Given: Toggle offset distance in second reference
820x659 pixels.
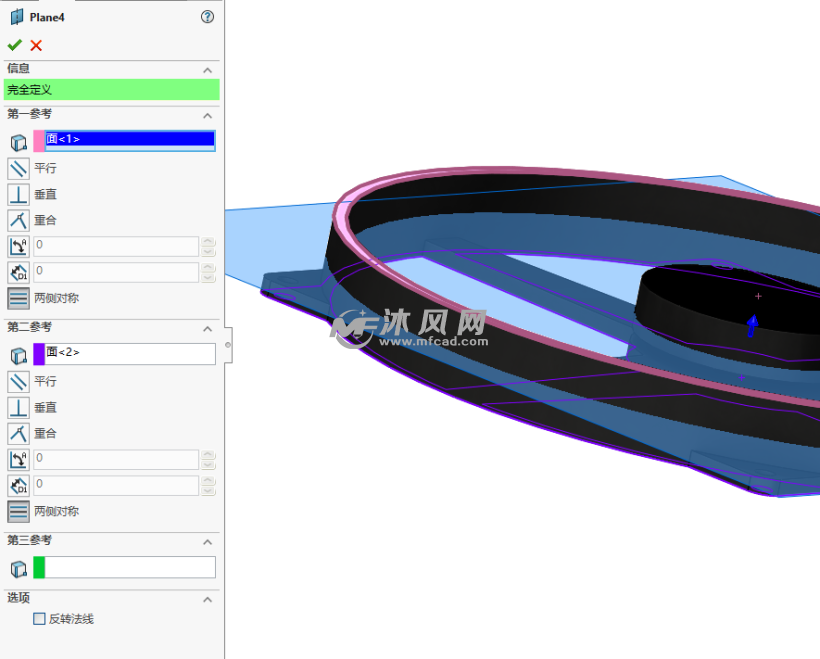Looking at the screenshot, I should (18, 485).
